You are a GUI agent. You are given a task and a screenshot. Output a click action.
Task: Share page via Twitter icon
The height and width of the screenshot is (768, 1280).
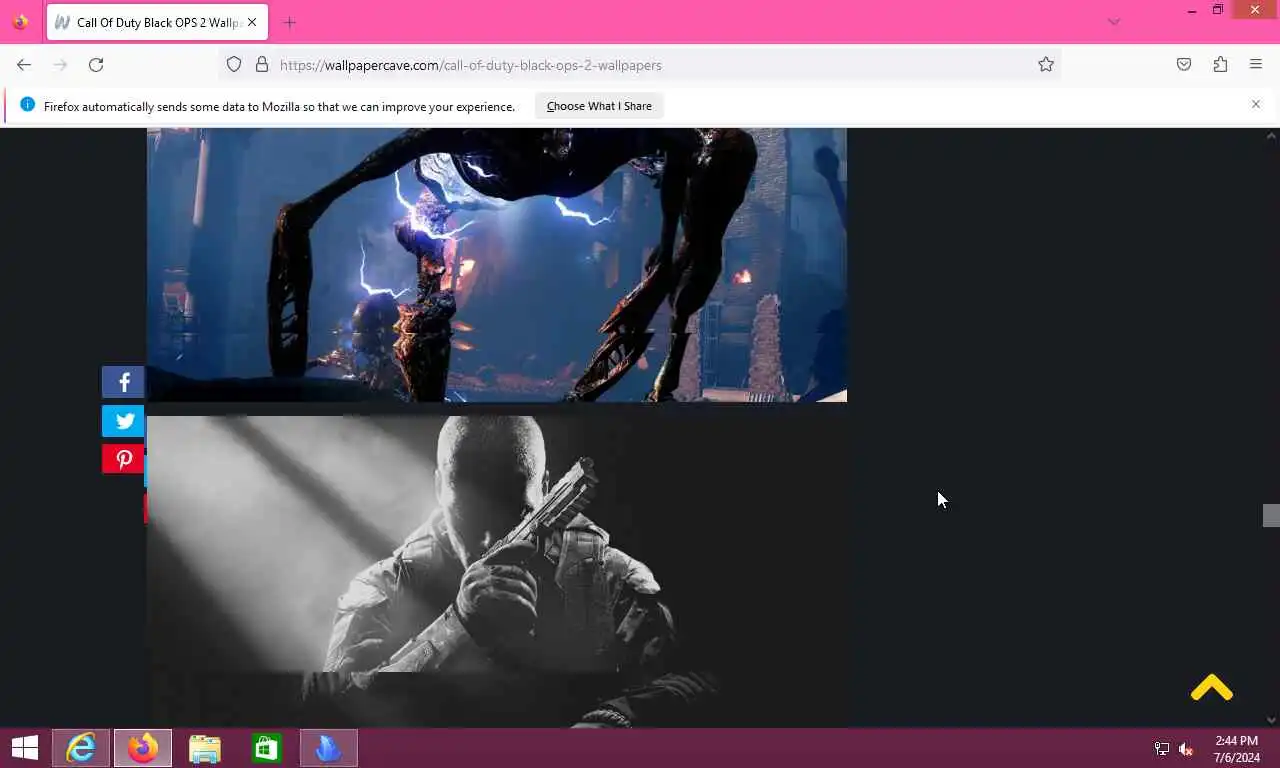point(123,421)
